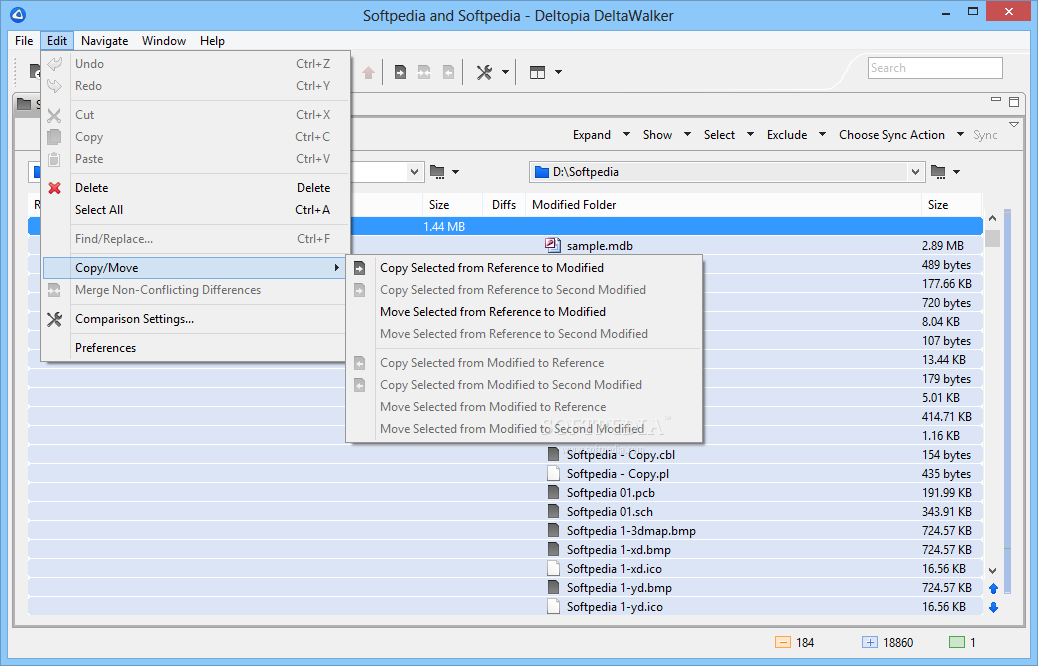Select the Softpedia 1-yd.bmp file row
The width and height of the screenshot is (1038, 666).
505,588
